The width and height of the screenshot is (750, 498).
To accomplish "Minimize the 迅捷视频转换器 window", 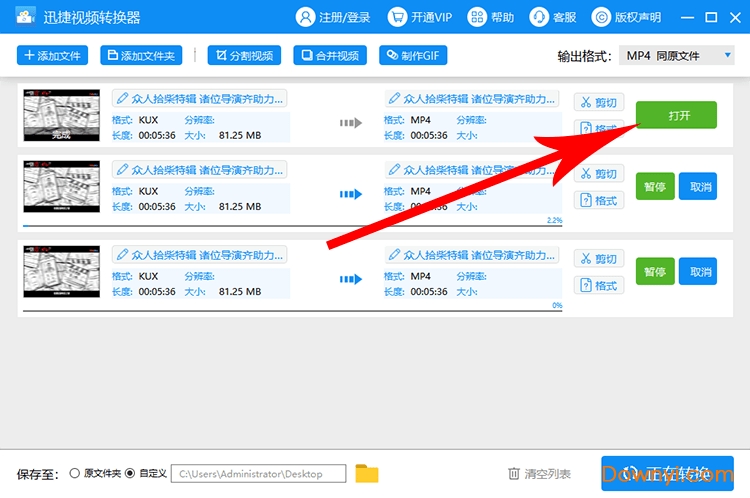I will pos(687,18).
